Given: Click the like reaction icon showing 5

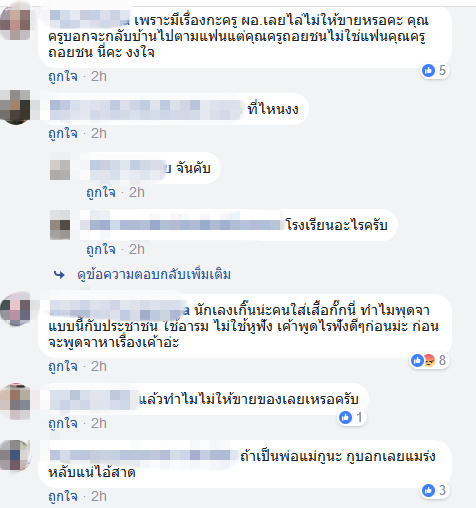Looking at the screenshot, I should point(428,70).
